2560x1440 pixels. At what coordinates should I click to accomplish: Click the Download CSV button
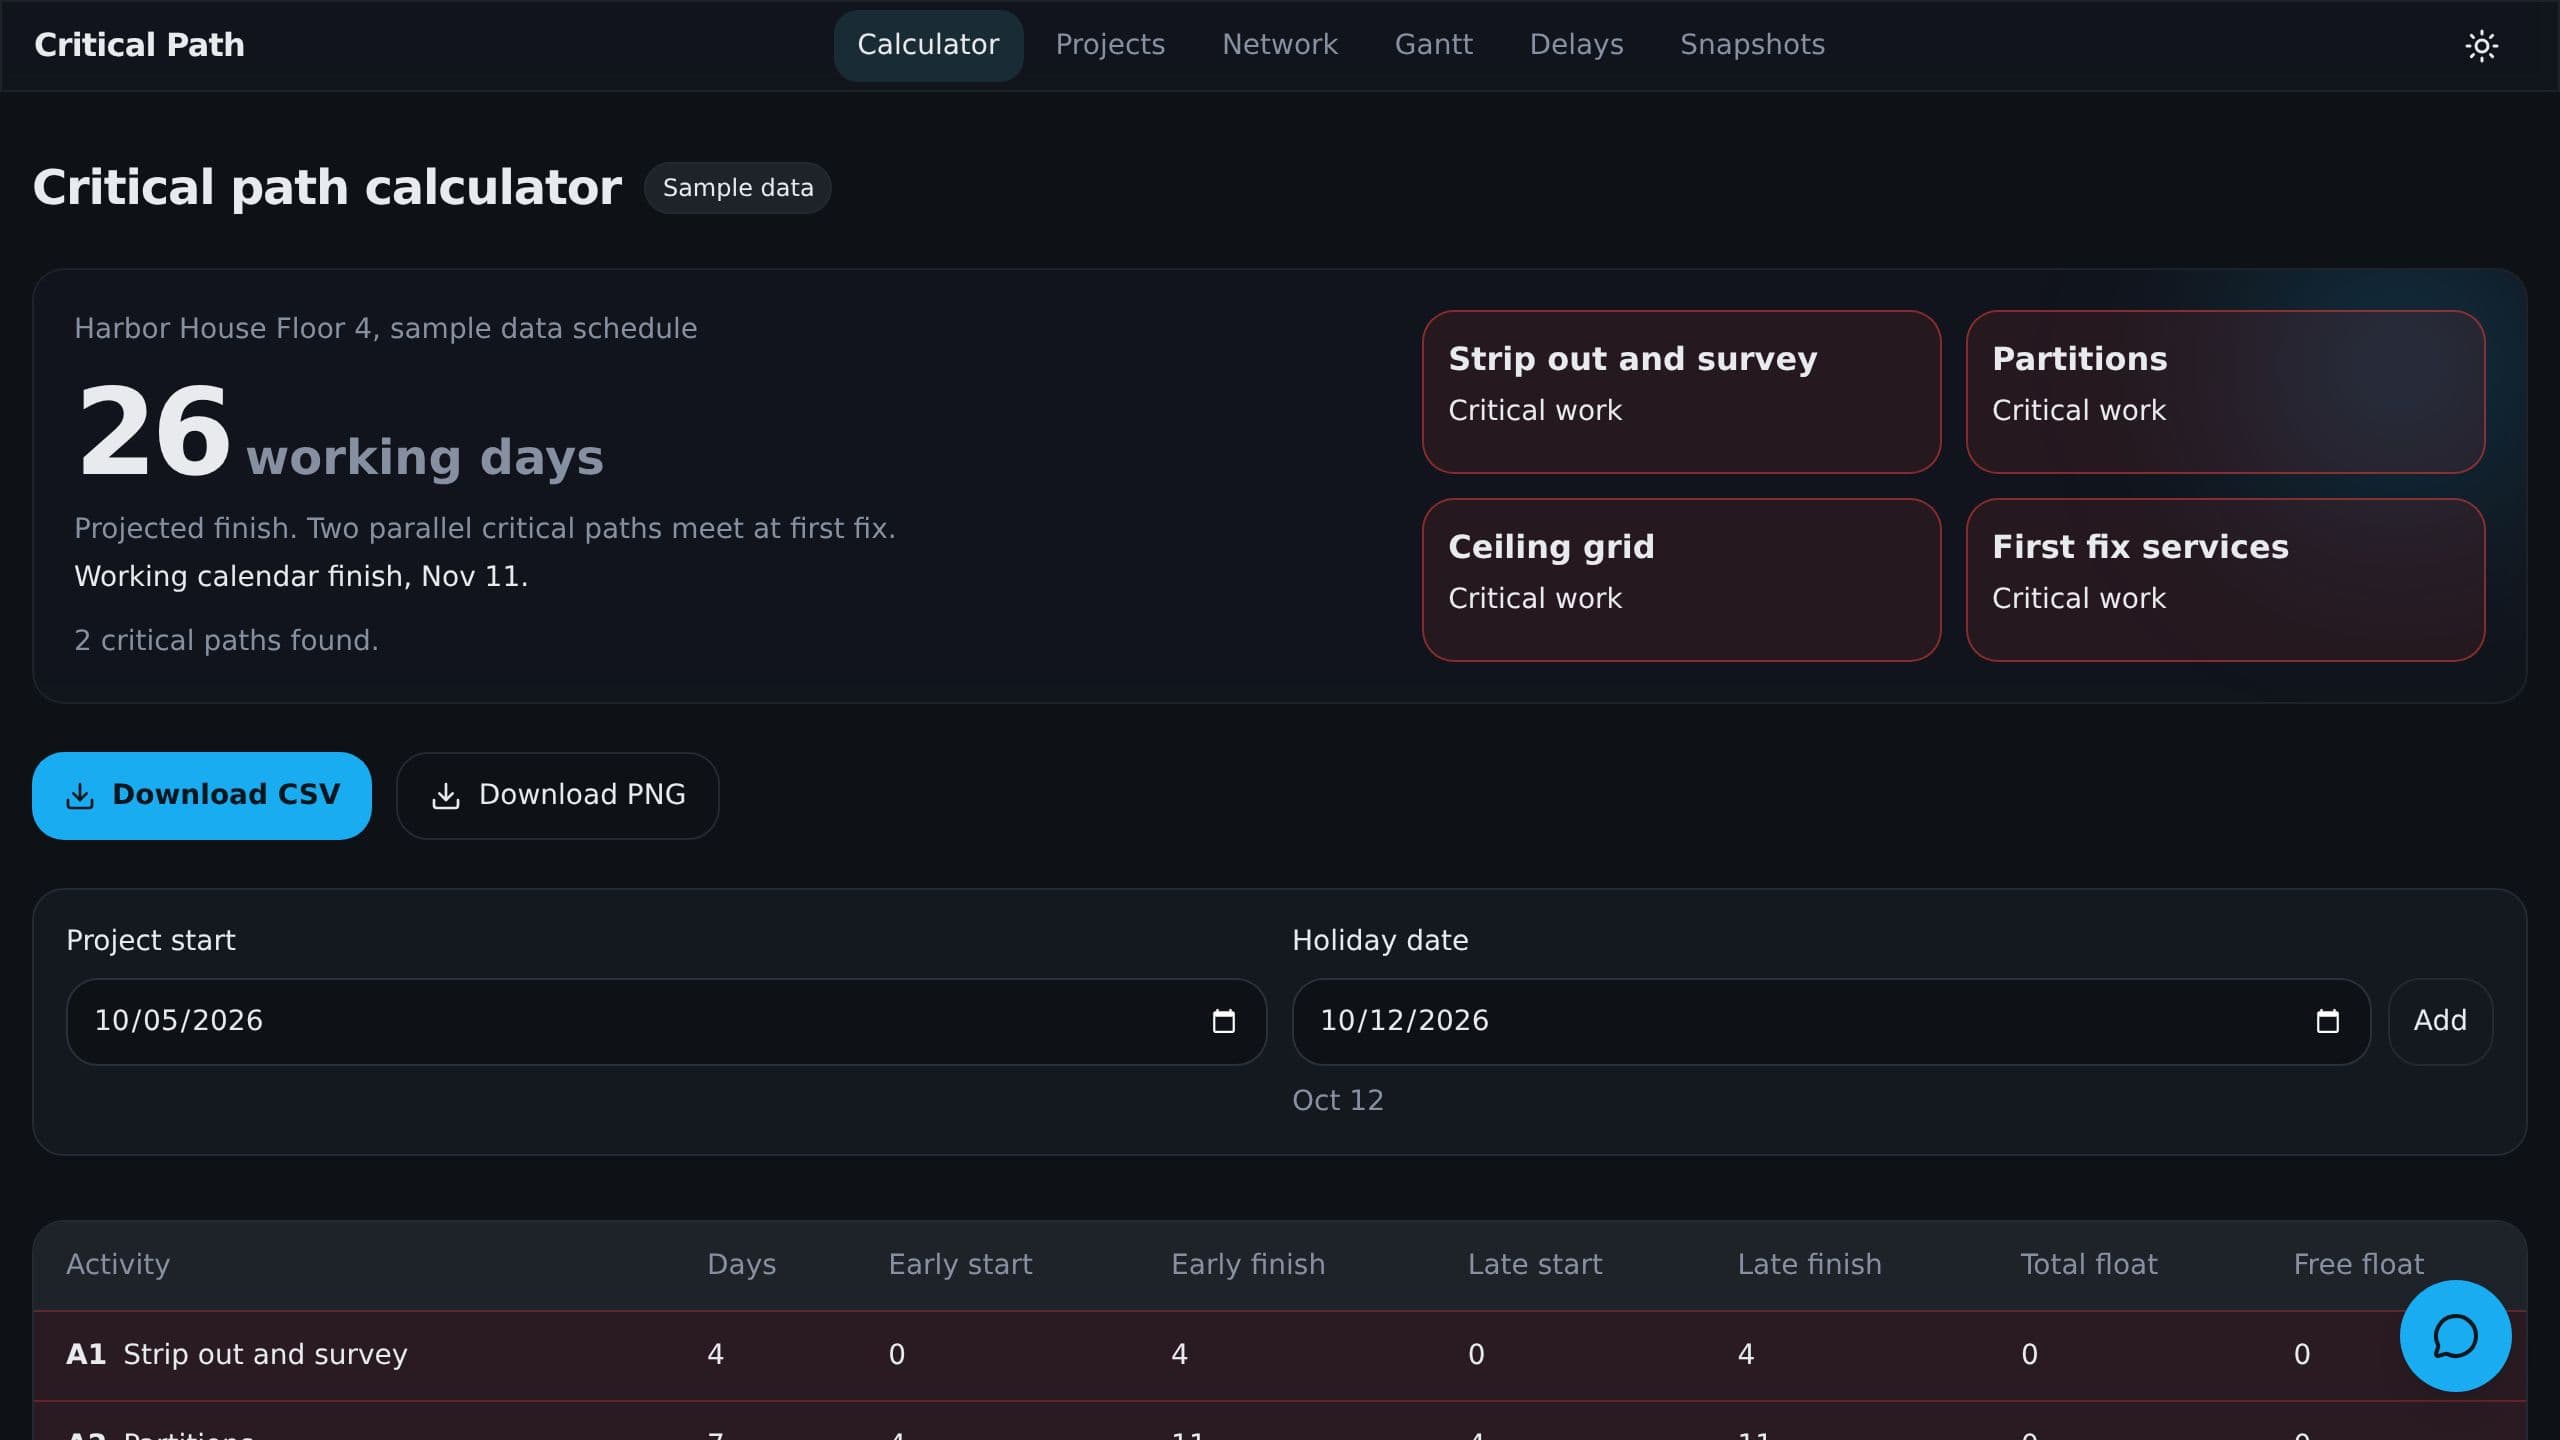[x=202, y=795]
